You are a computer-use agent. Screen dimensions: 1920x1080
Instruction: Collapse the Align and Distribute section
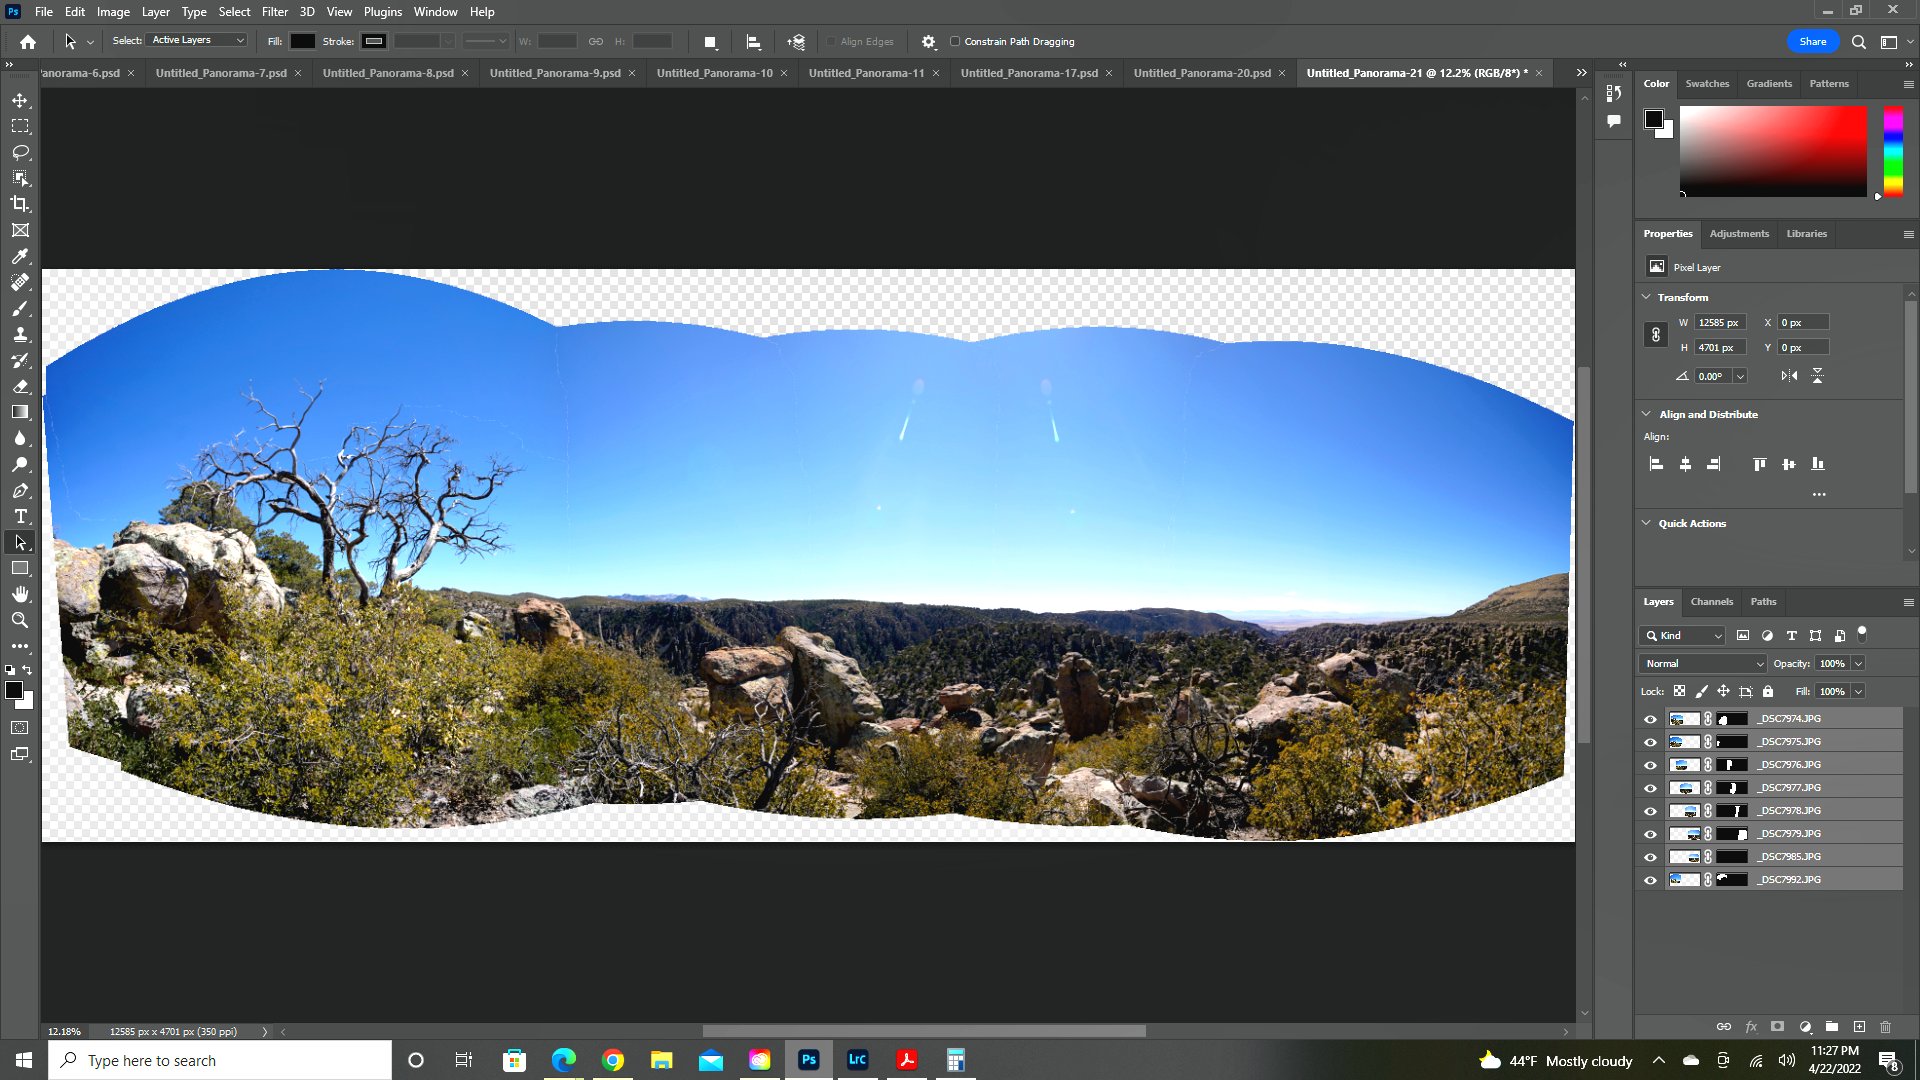tap(1646, 414)
